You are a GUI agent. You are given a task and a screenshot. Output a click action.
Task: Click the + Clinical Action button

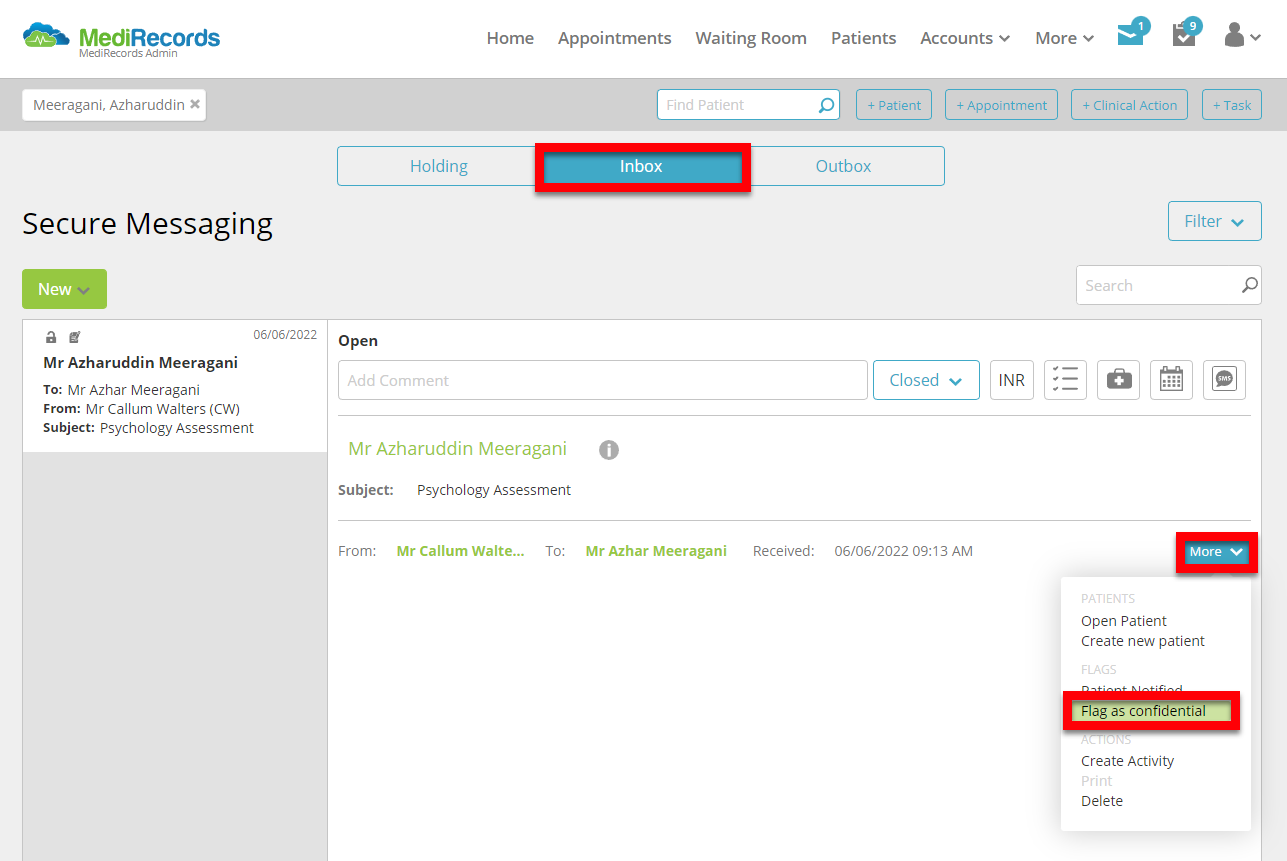tap(1129, 105)
